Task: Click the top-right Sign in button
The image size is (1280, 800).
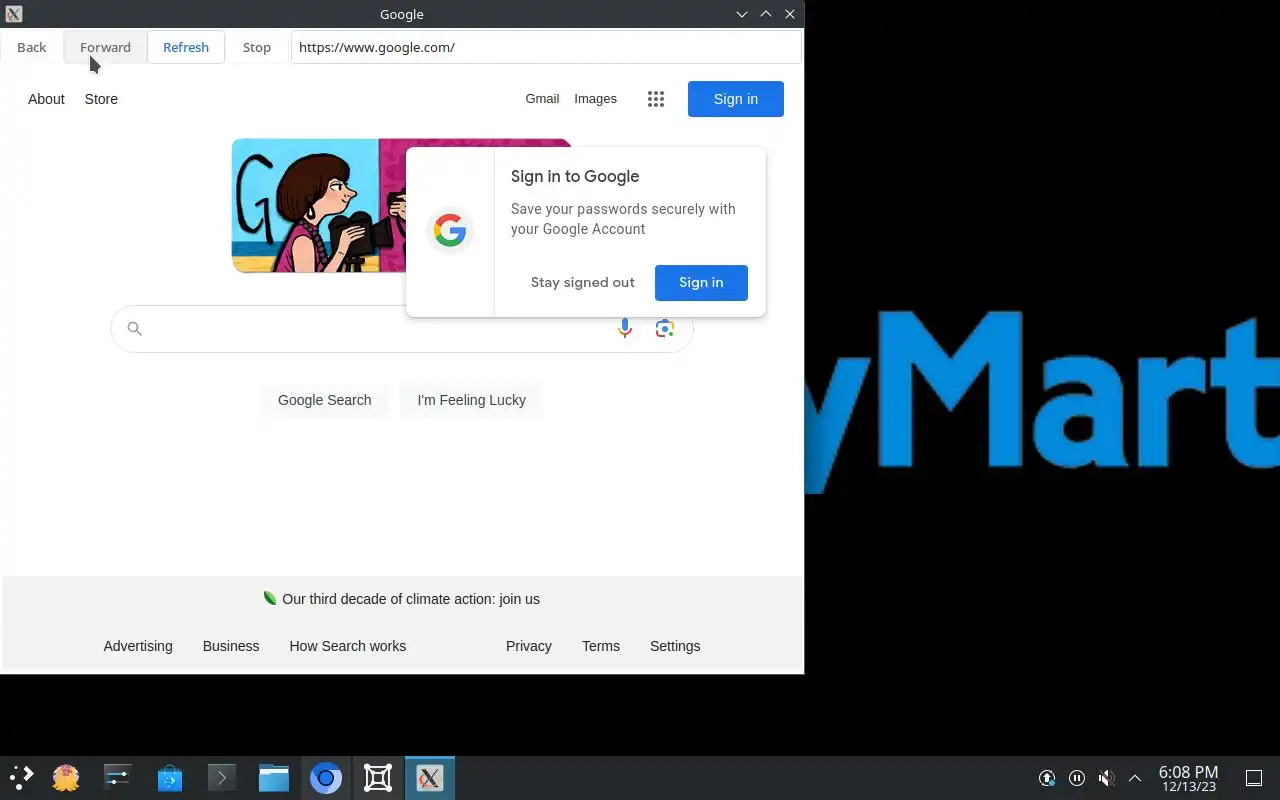Action: pos(736,99)
